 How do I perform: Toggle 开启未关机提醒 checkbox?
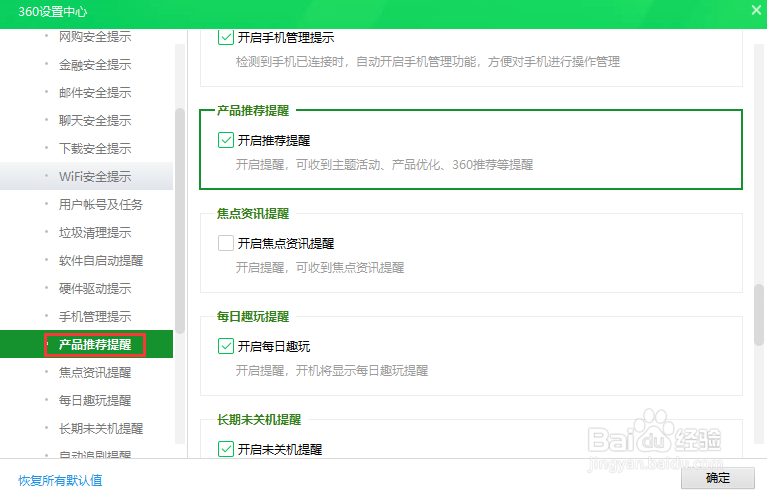(226, 449)
